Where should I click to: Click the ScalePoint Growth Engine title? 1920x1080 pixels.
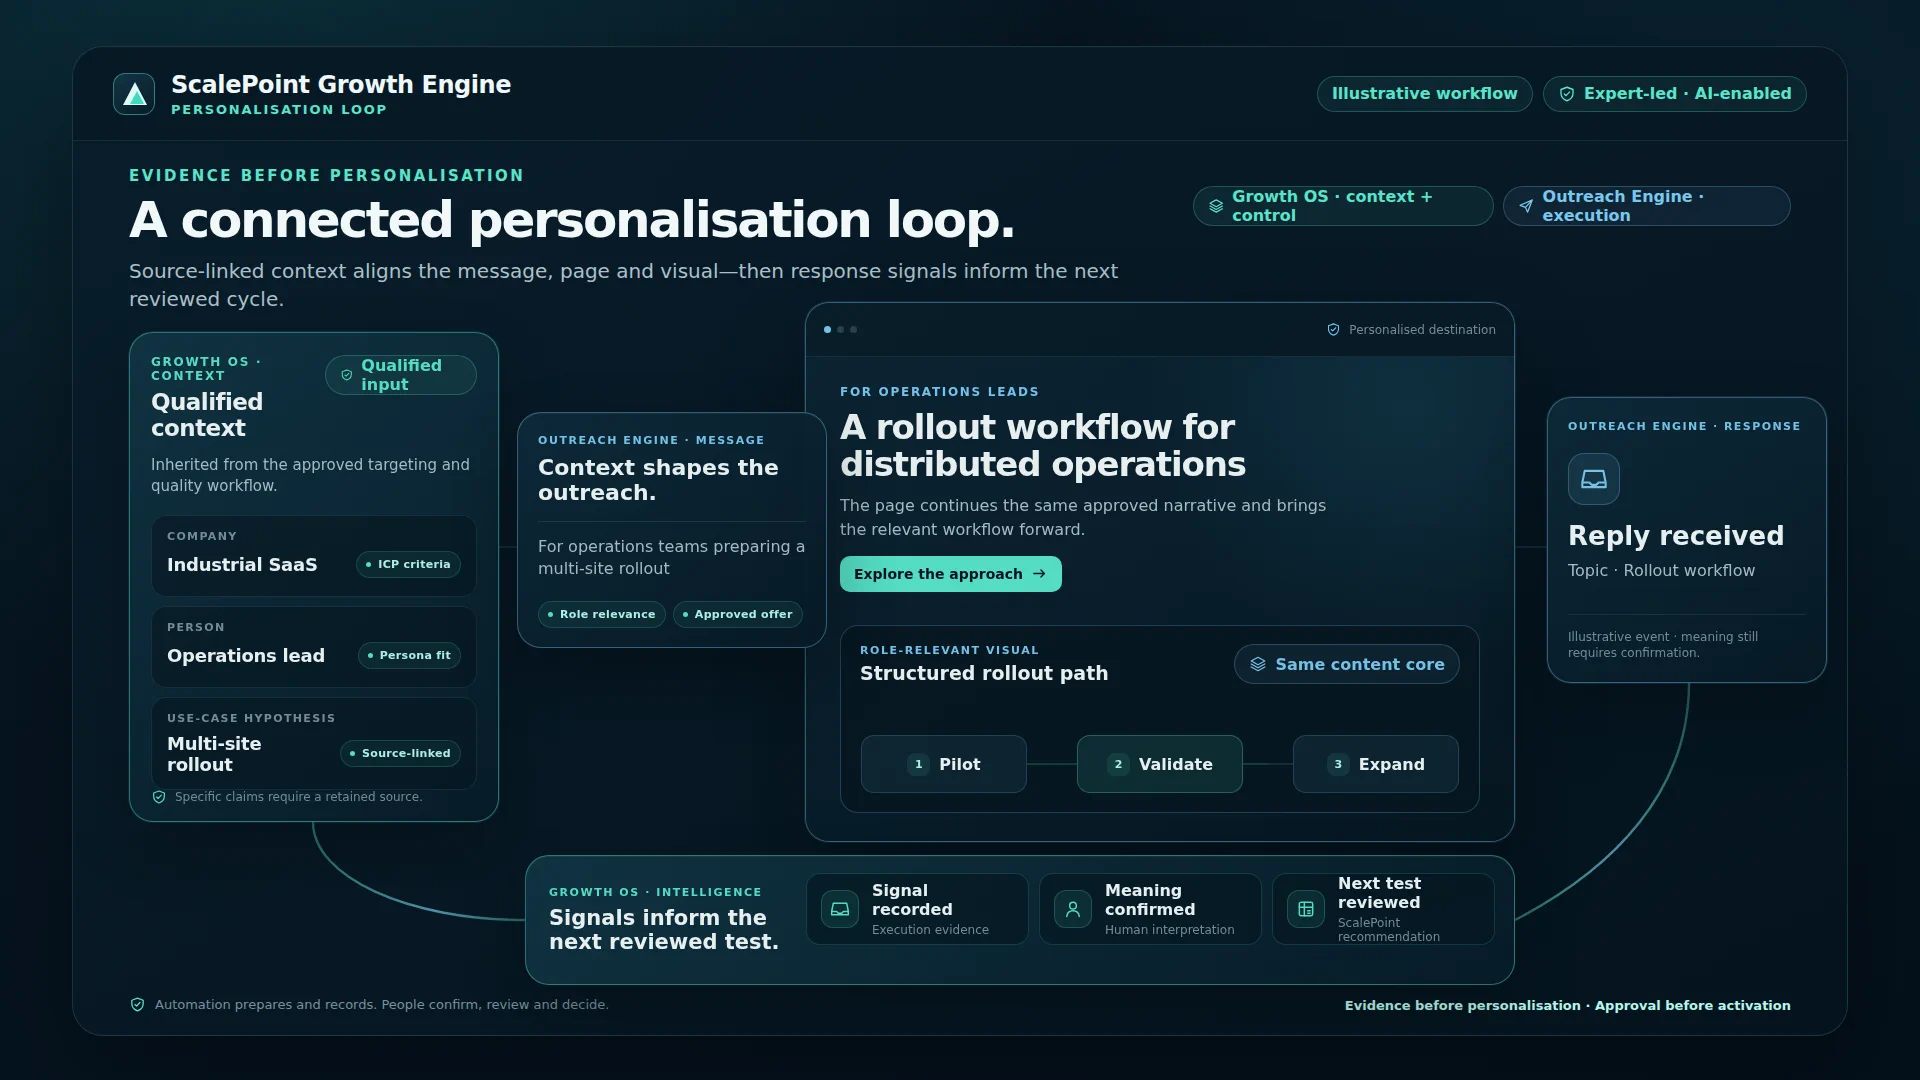[341, 84]
